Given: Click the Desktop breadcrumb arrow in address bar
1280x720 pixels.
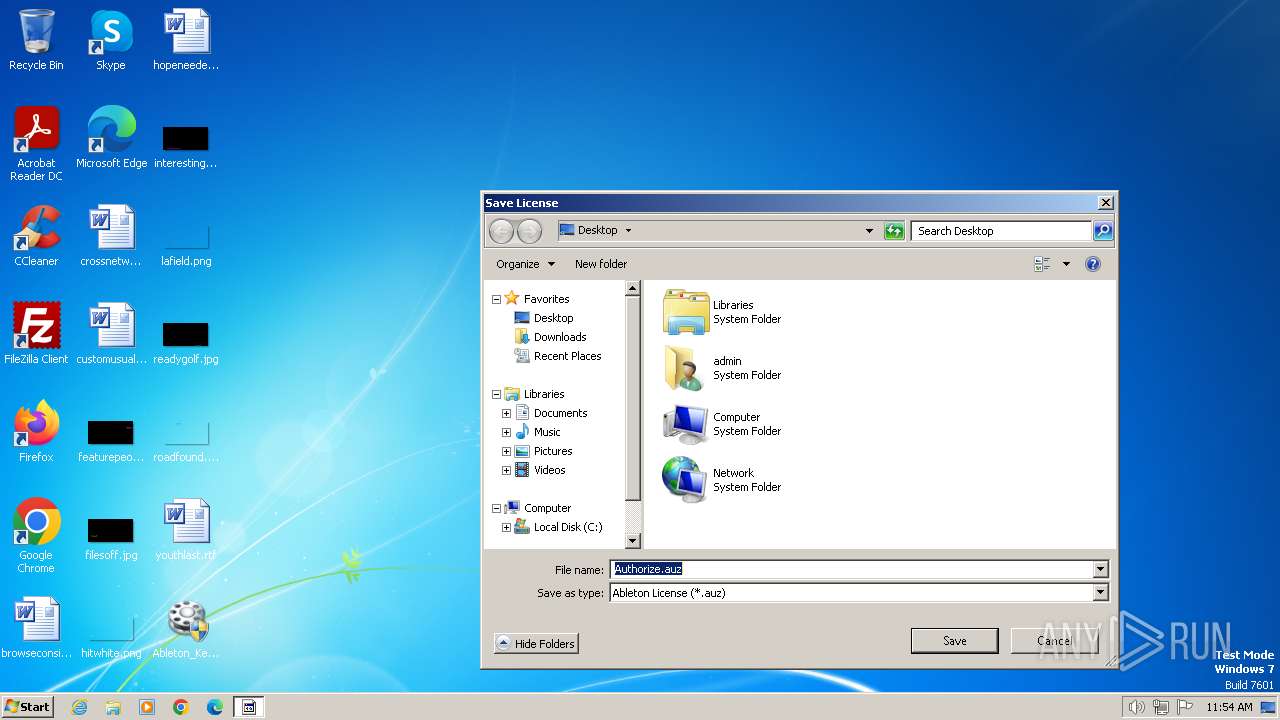Looking at the screenshot, I should 628,231.
